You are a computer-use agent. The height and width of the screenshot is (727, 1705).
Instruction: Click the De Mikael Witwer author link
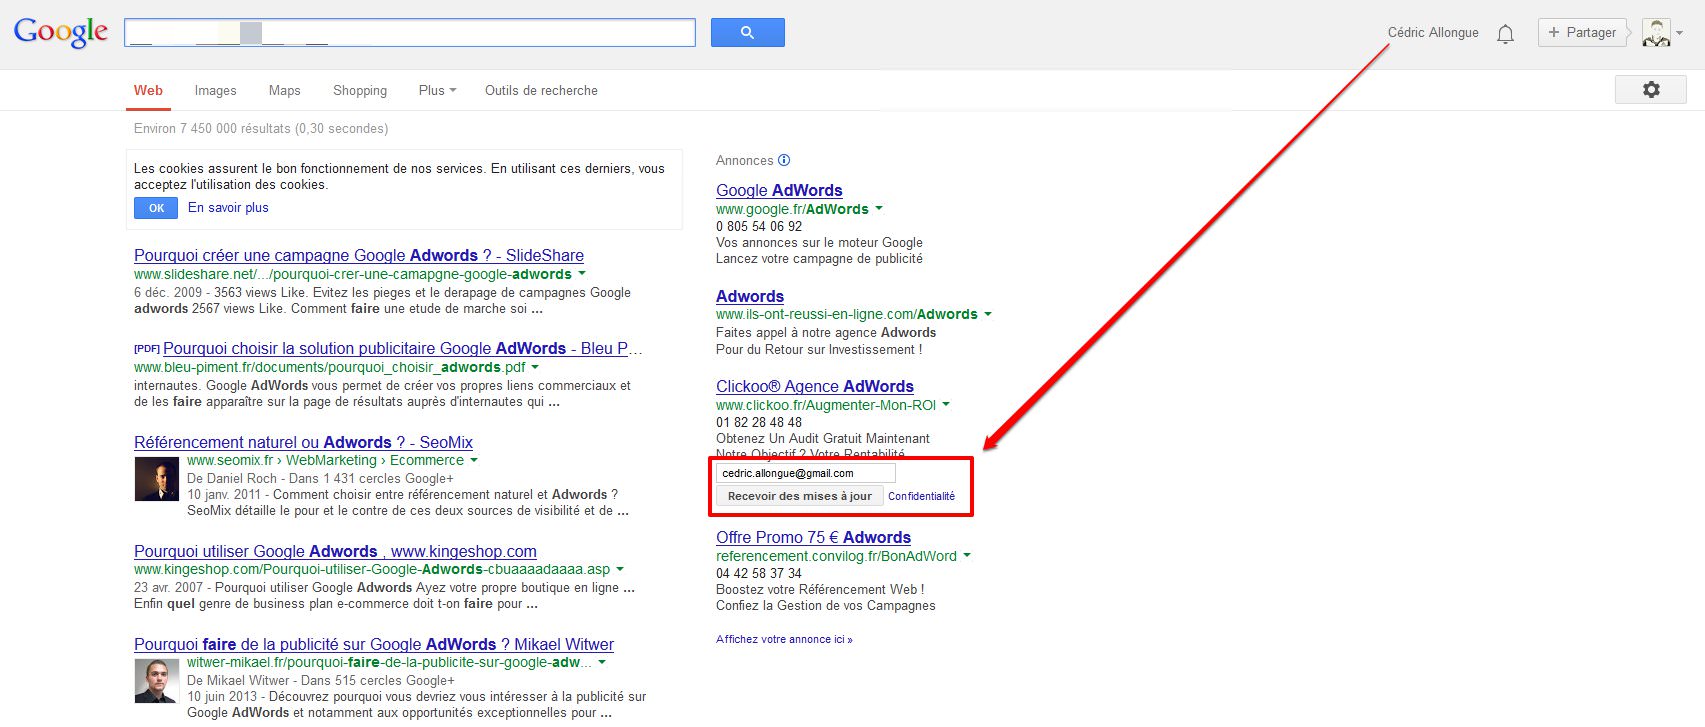[238, 680]
